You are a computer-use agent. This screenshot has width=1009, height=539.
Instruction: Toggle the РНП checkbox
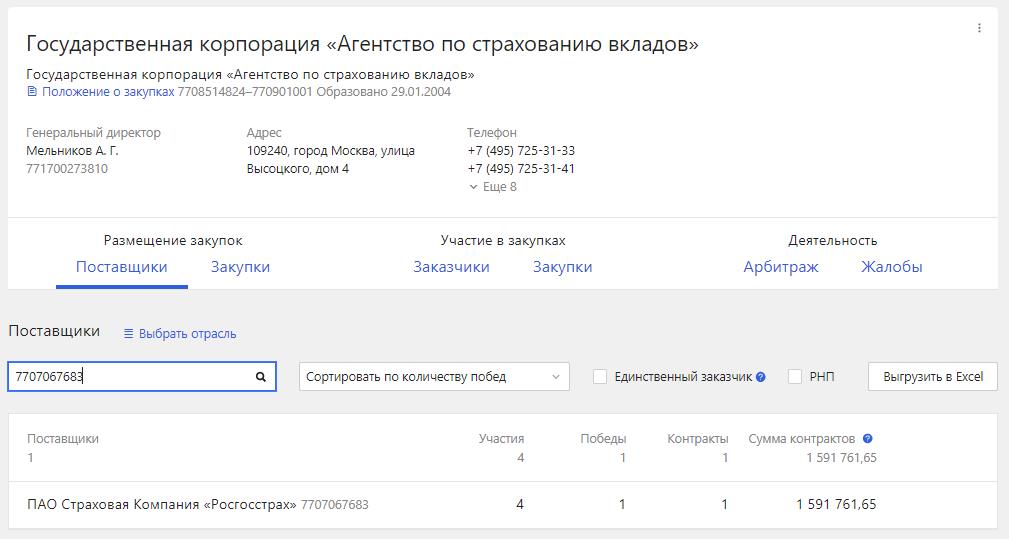(x=795, y=377)
